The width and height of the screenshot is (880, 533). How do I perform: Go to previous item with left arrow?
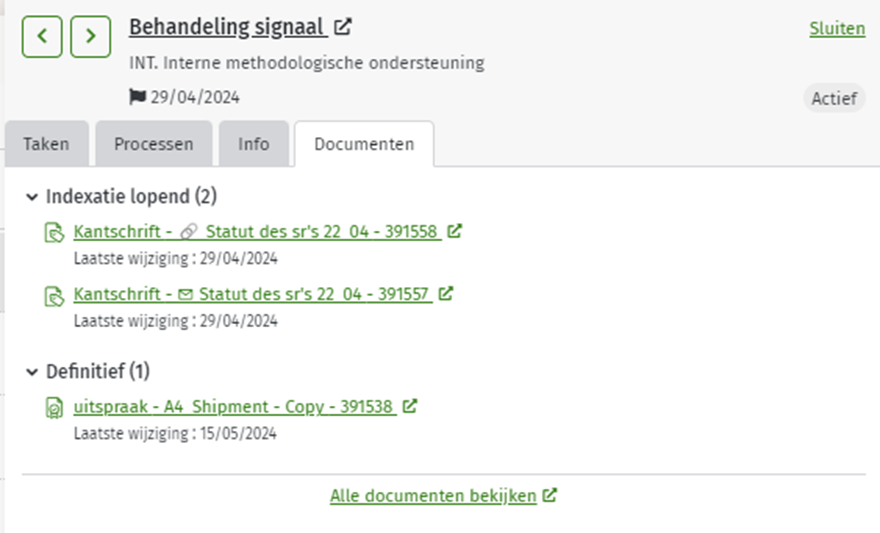(42, 36)
